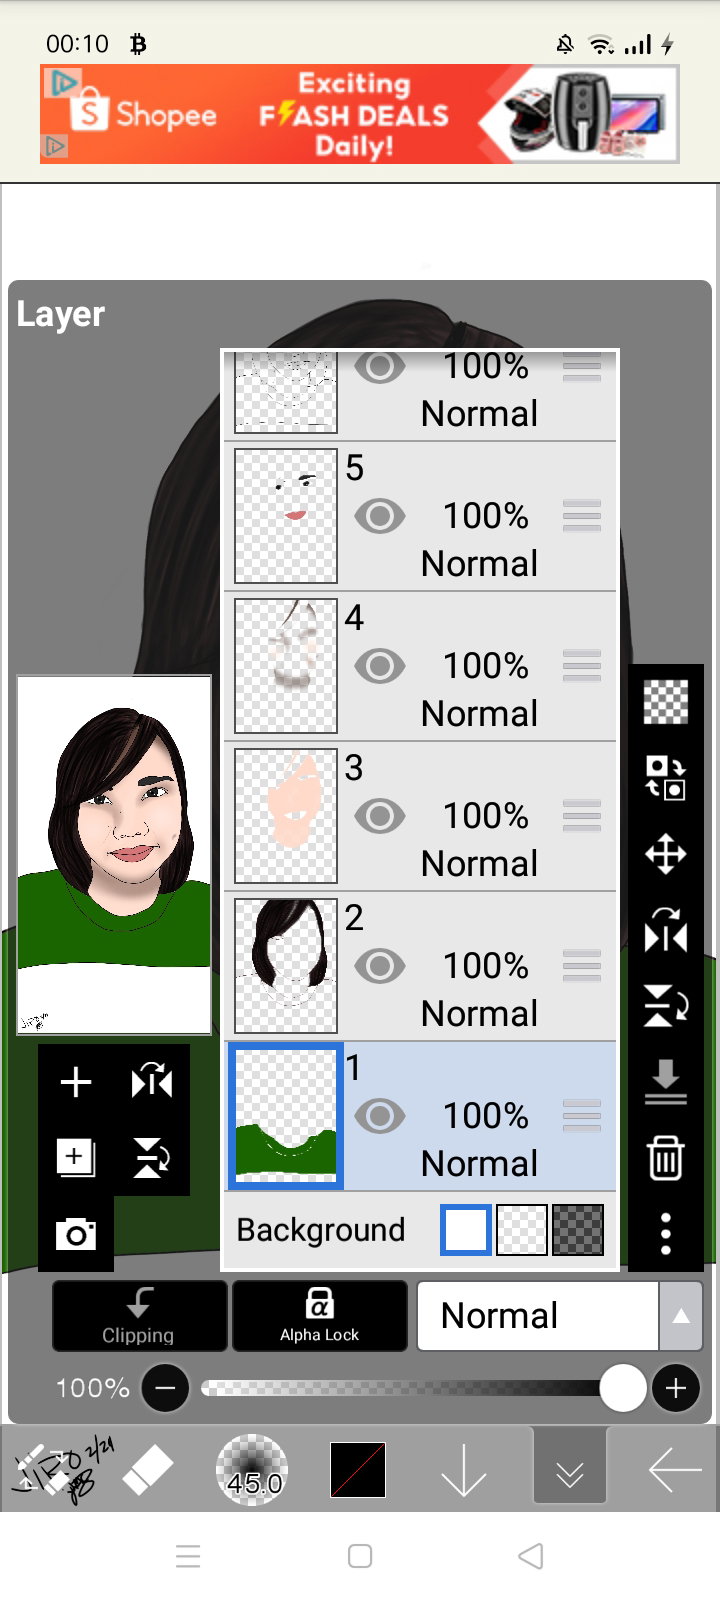The height and width of the screenshot is (1600, 720).
Task: Open the three-dots layer options menu
Action: click(x=666, y=1234)
